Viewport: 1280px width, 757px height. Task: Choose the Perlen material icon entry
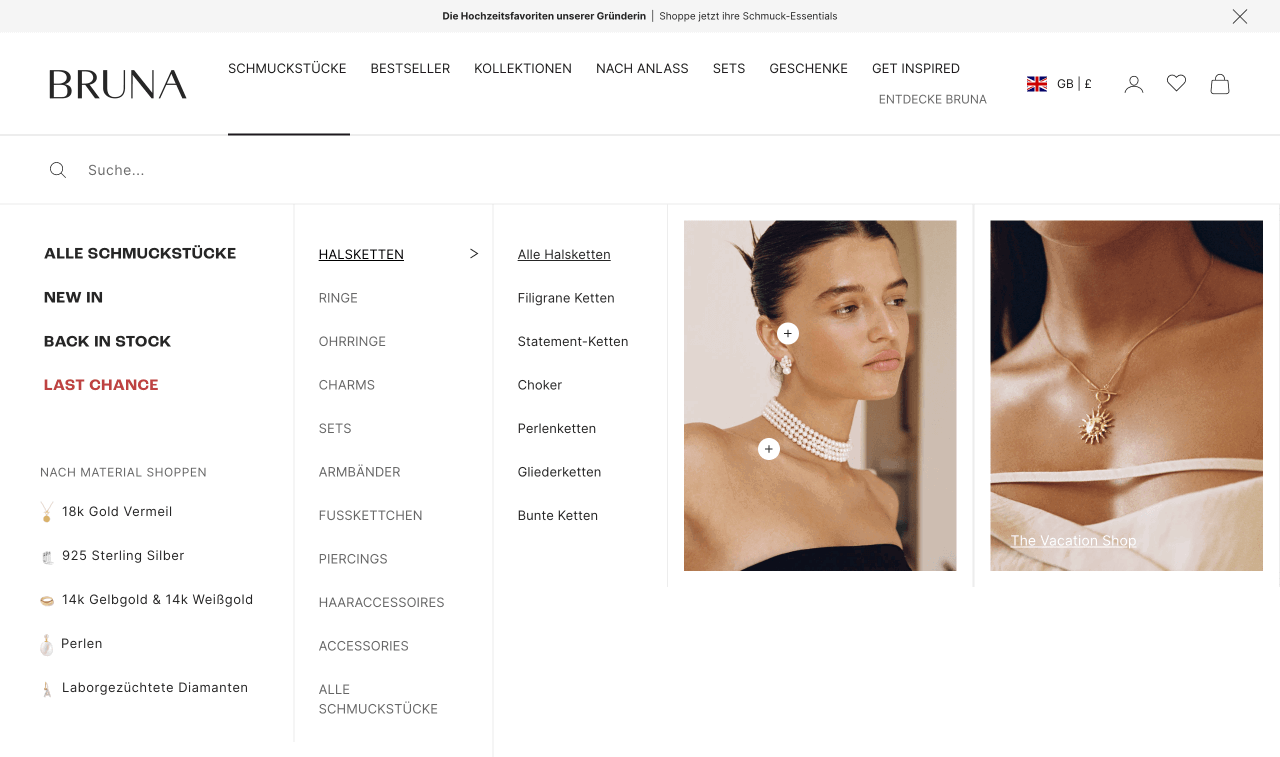click(x=47, y=644)
